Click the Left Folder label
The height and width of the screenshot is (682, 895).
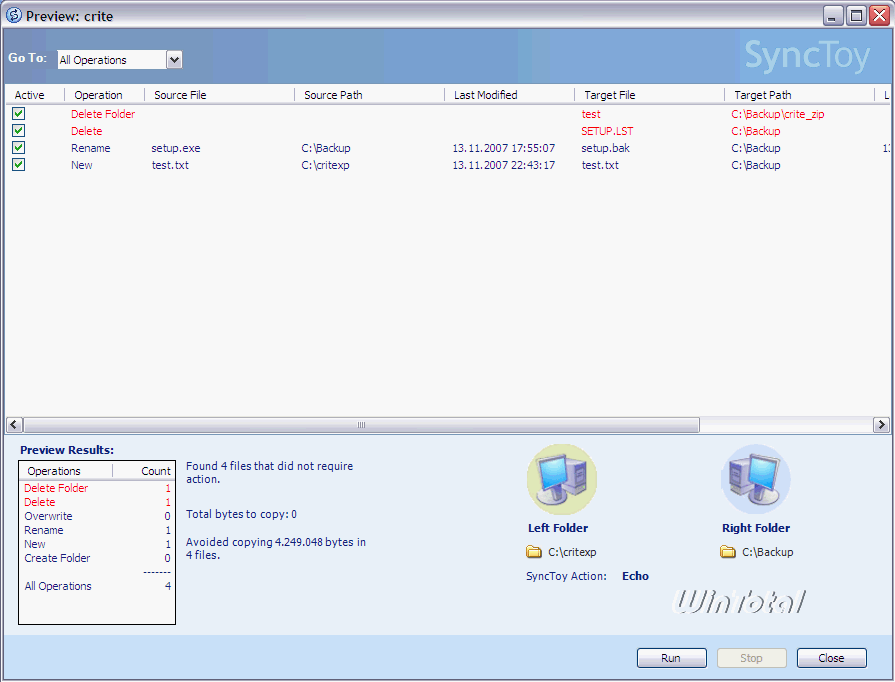pyautogui.click(x=558, y=528)
